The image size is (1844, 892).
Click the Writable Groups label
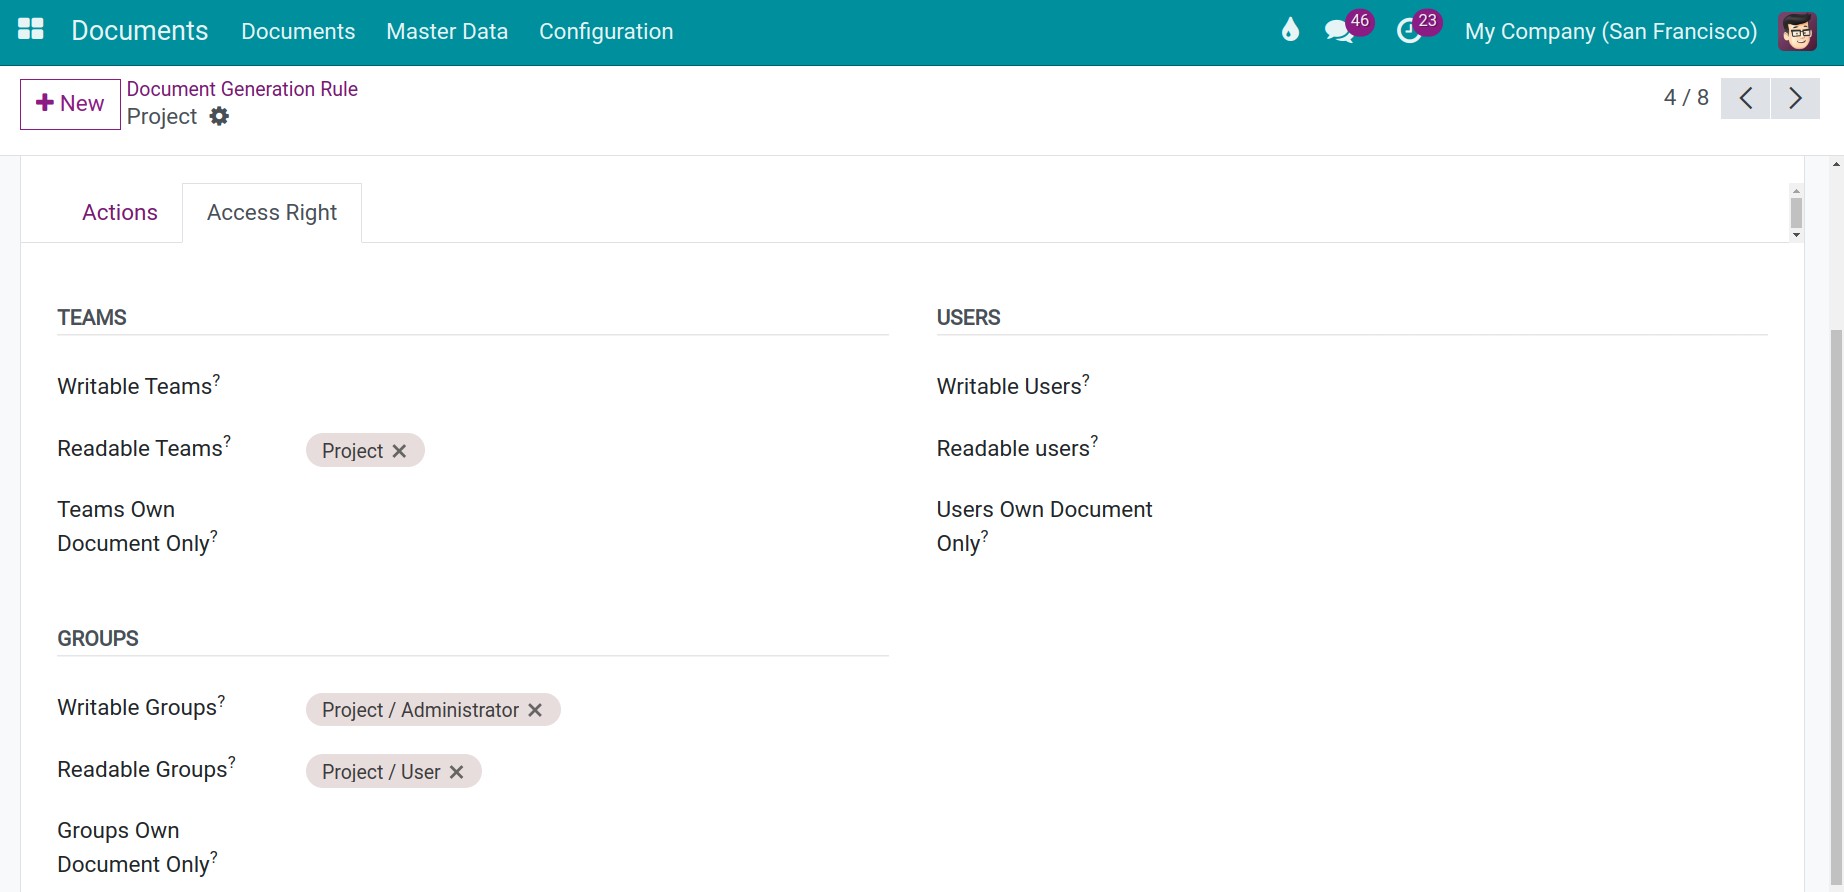(137, 708)
